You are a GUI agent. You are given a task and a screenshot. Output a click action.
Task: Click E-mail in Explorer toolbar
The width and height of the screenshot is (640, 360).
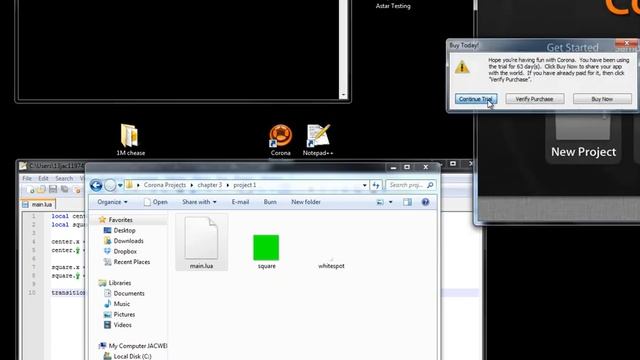pyautogui.click(x=240, y=202)
